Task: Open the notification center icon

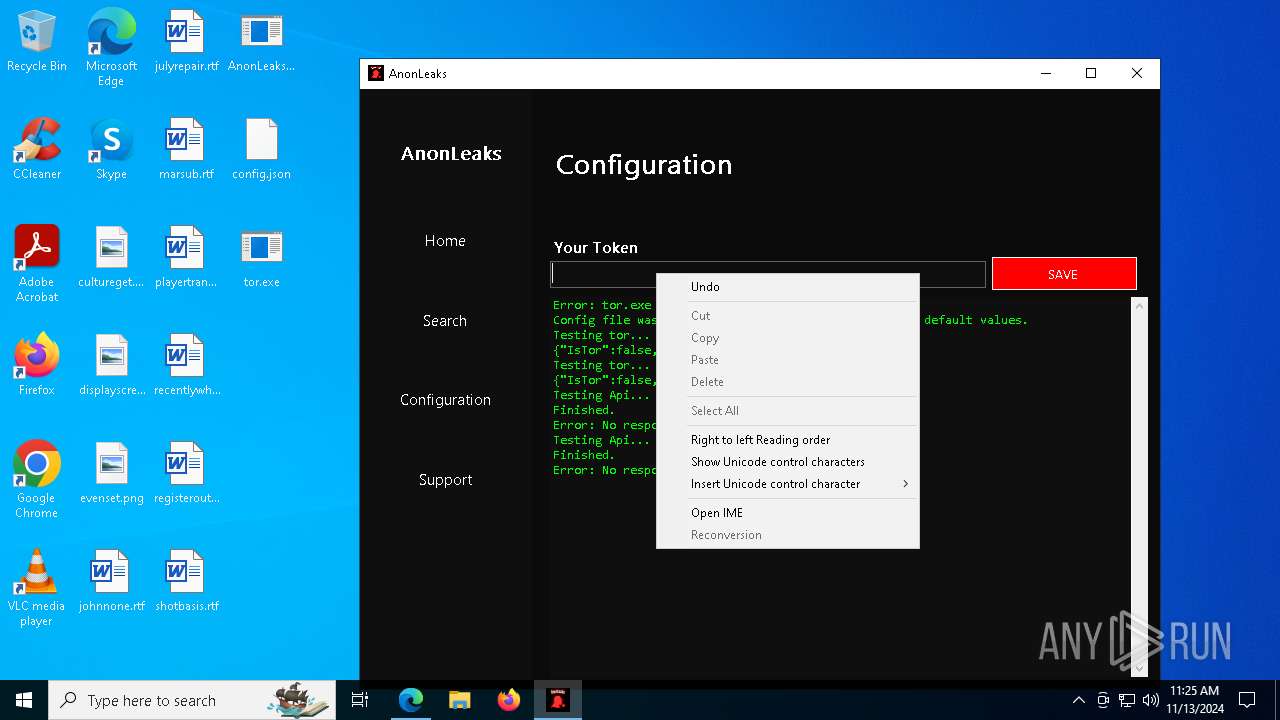Action: (x=1247, y=700)
